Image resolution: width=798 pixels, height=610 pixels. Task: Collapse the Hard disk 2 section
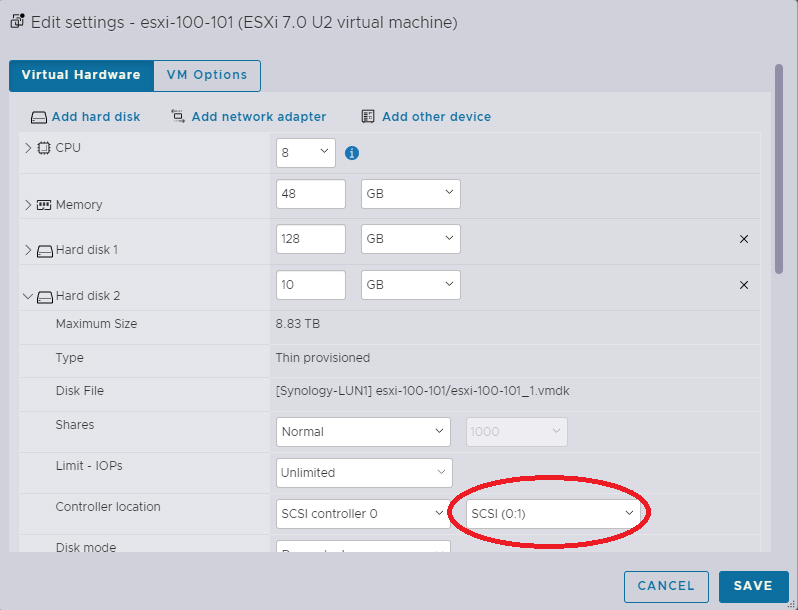[x=28, y=297]
